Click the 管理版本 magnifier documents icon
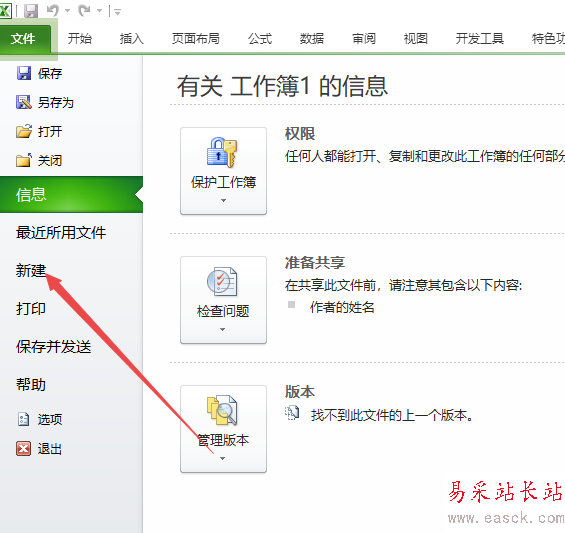565x533 pixels. click(x=222, y=410)
